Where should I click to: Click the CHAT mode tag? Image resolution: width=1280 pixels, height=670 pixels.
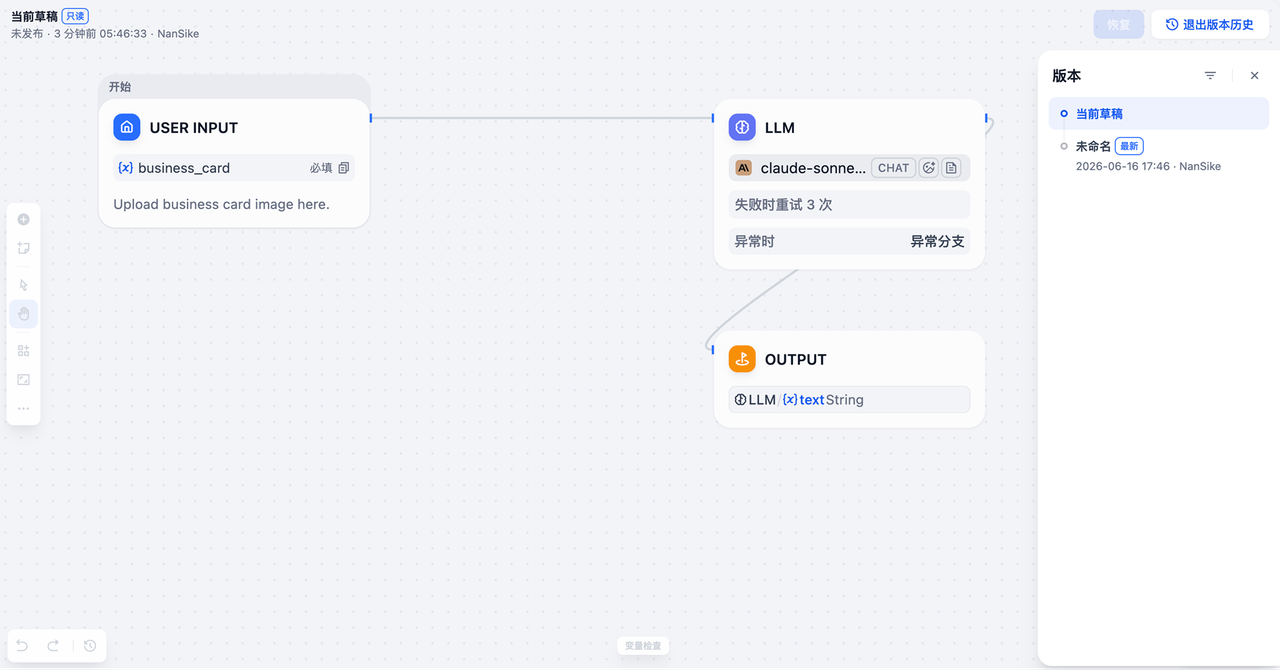pyautogui.click(x=893, y=168)
